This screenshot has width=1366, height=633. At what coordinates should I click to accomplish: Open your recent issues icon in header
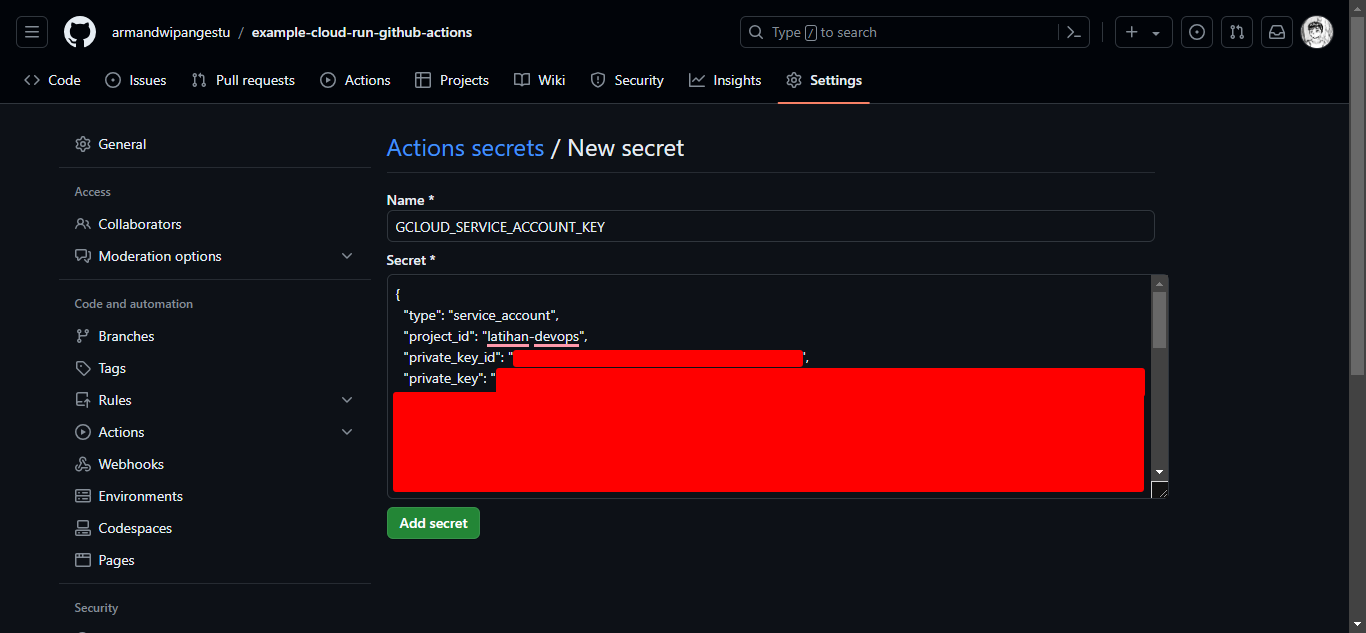[1196, 31]
